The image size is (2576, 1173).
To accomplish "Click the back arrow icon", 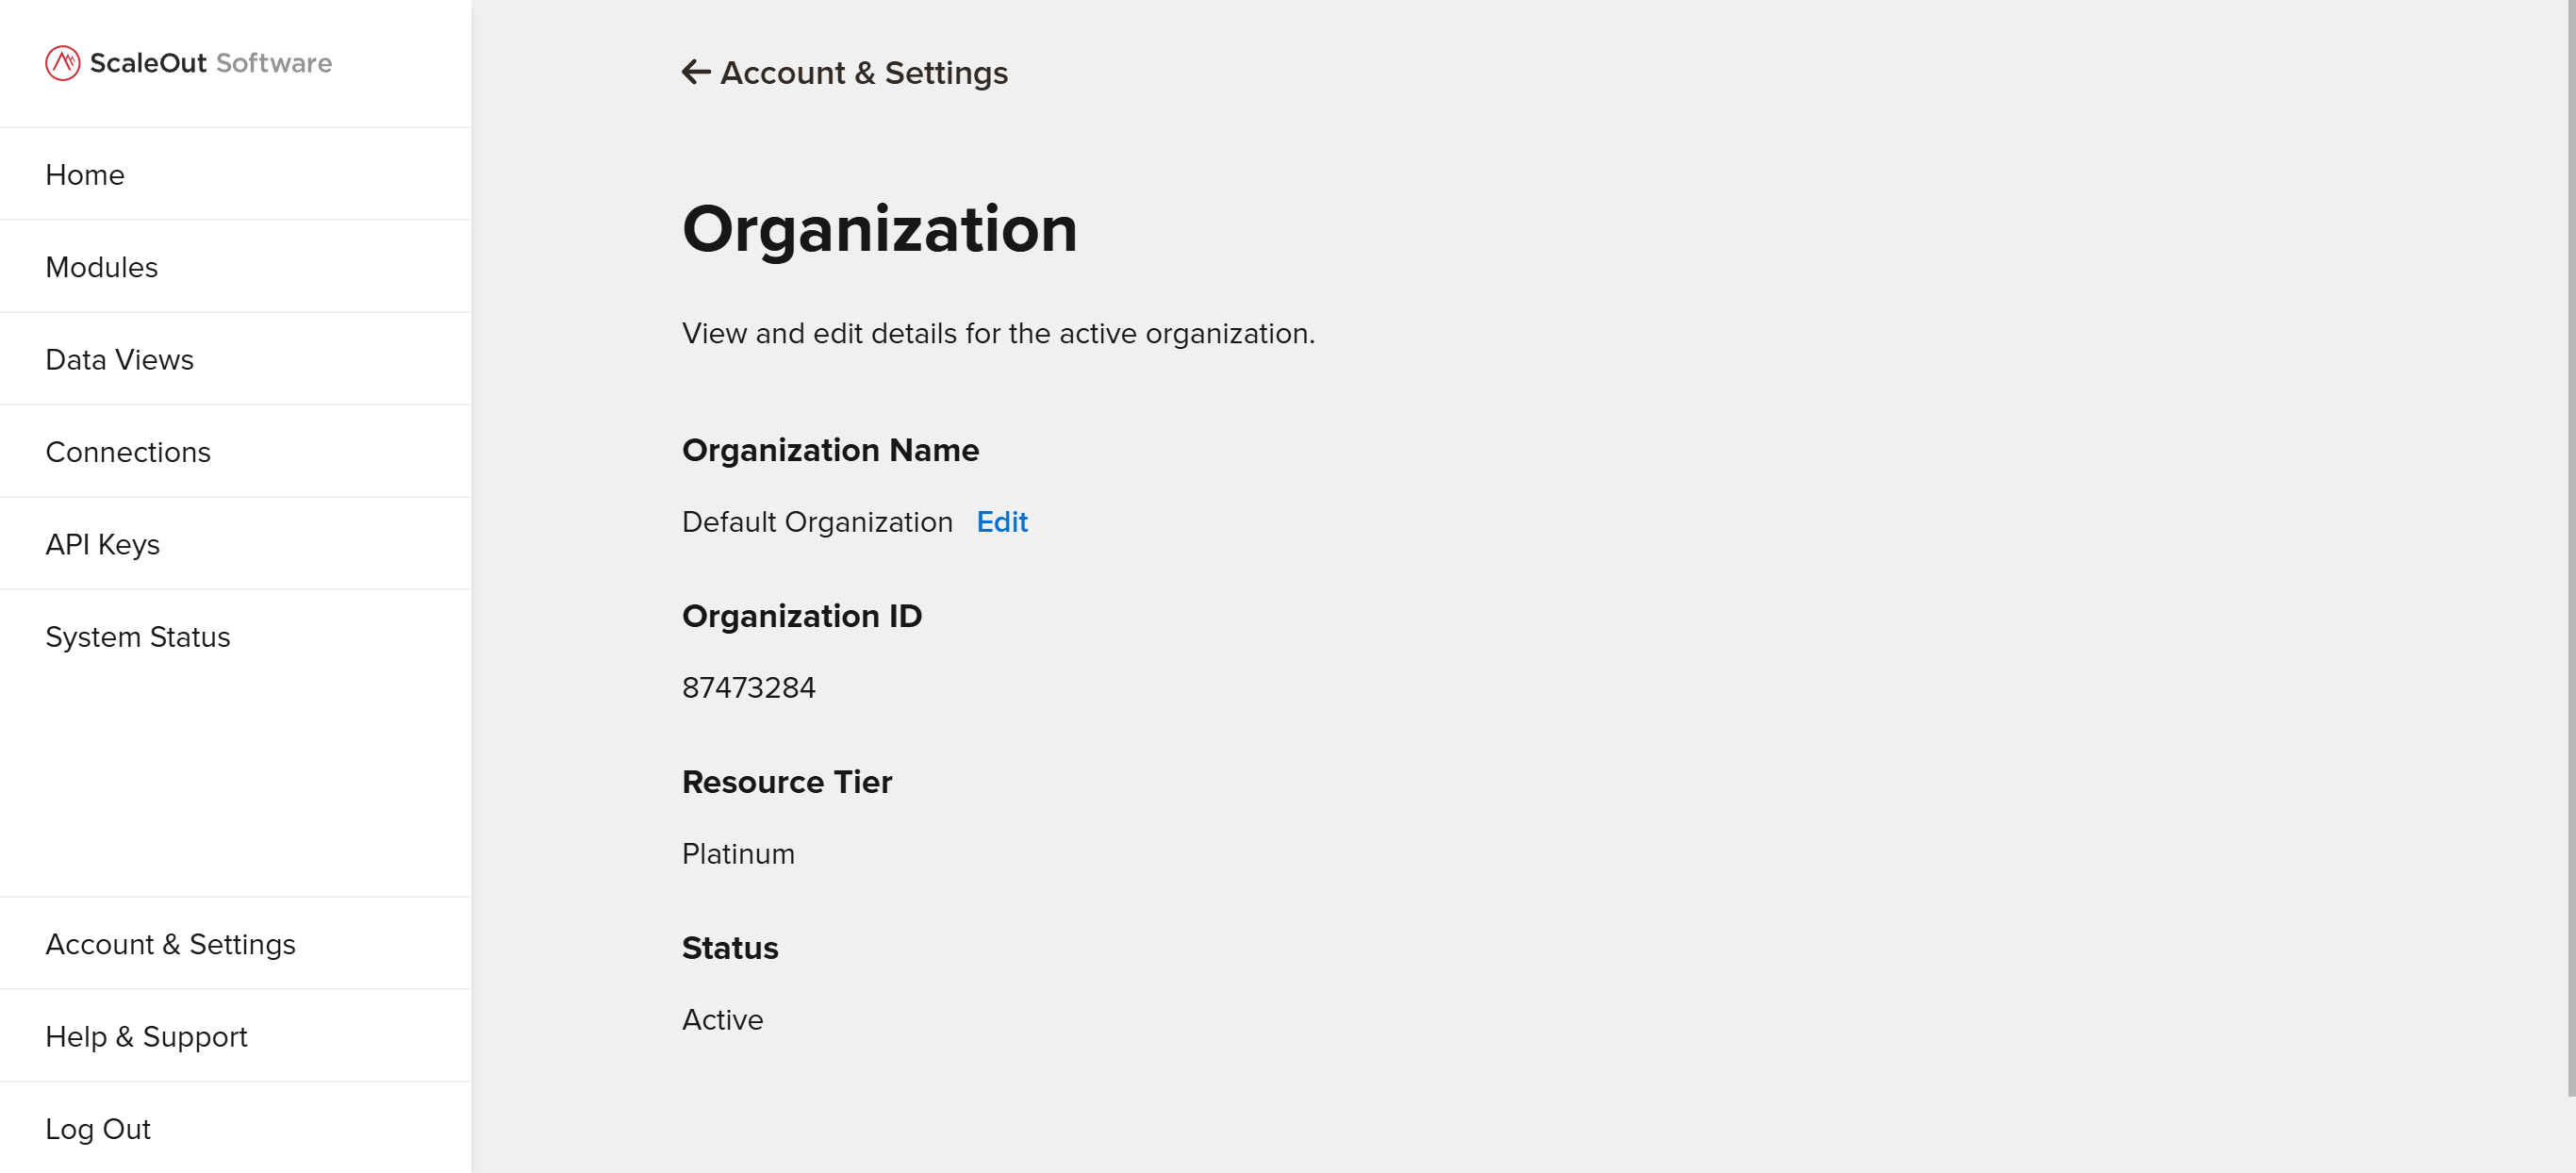I will tap(696, 72).
